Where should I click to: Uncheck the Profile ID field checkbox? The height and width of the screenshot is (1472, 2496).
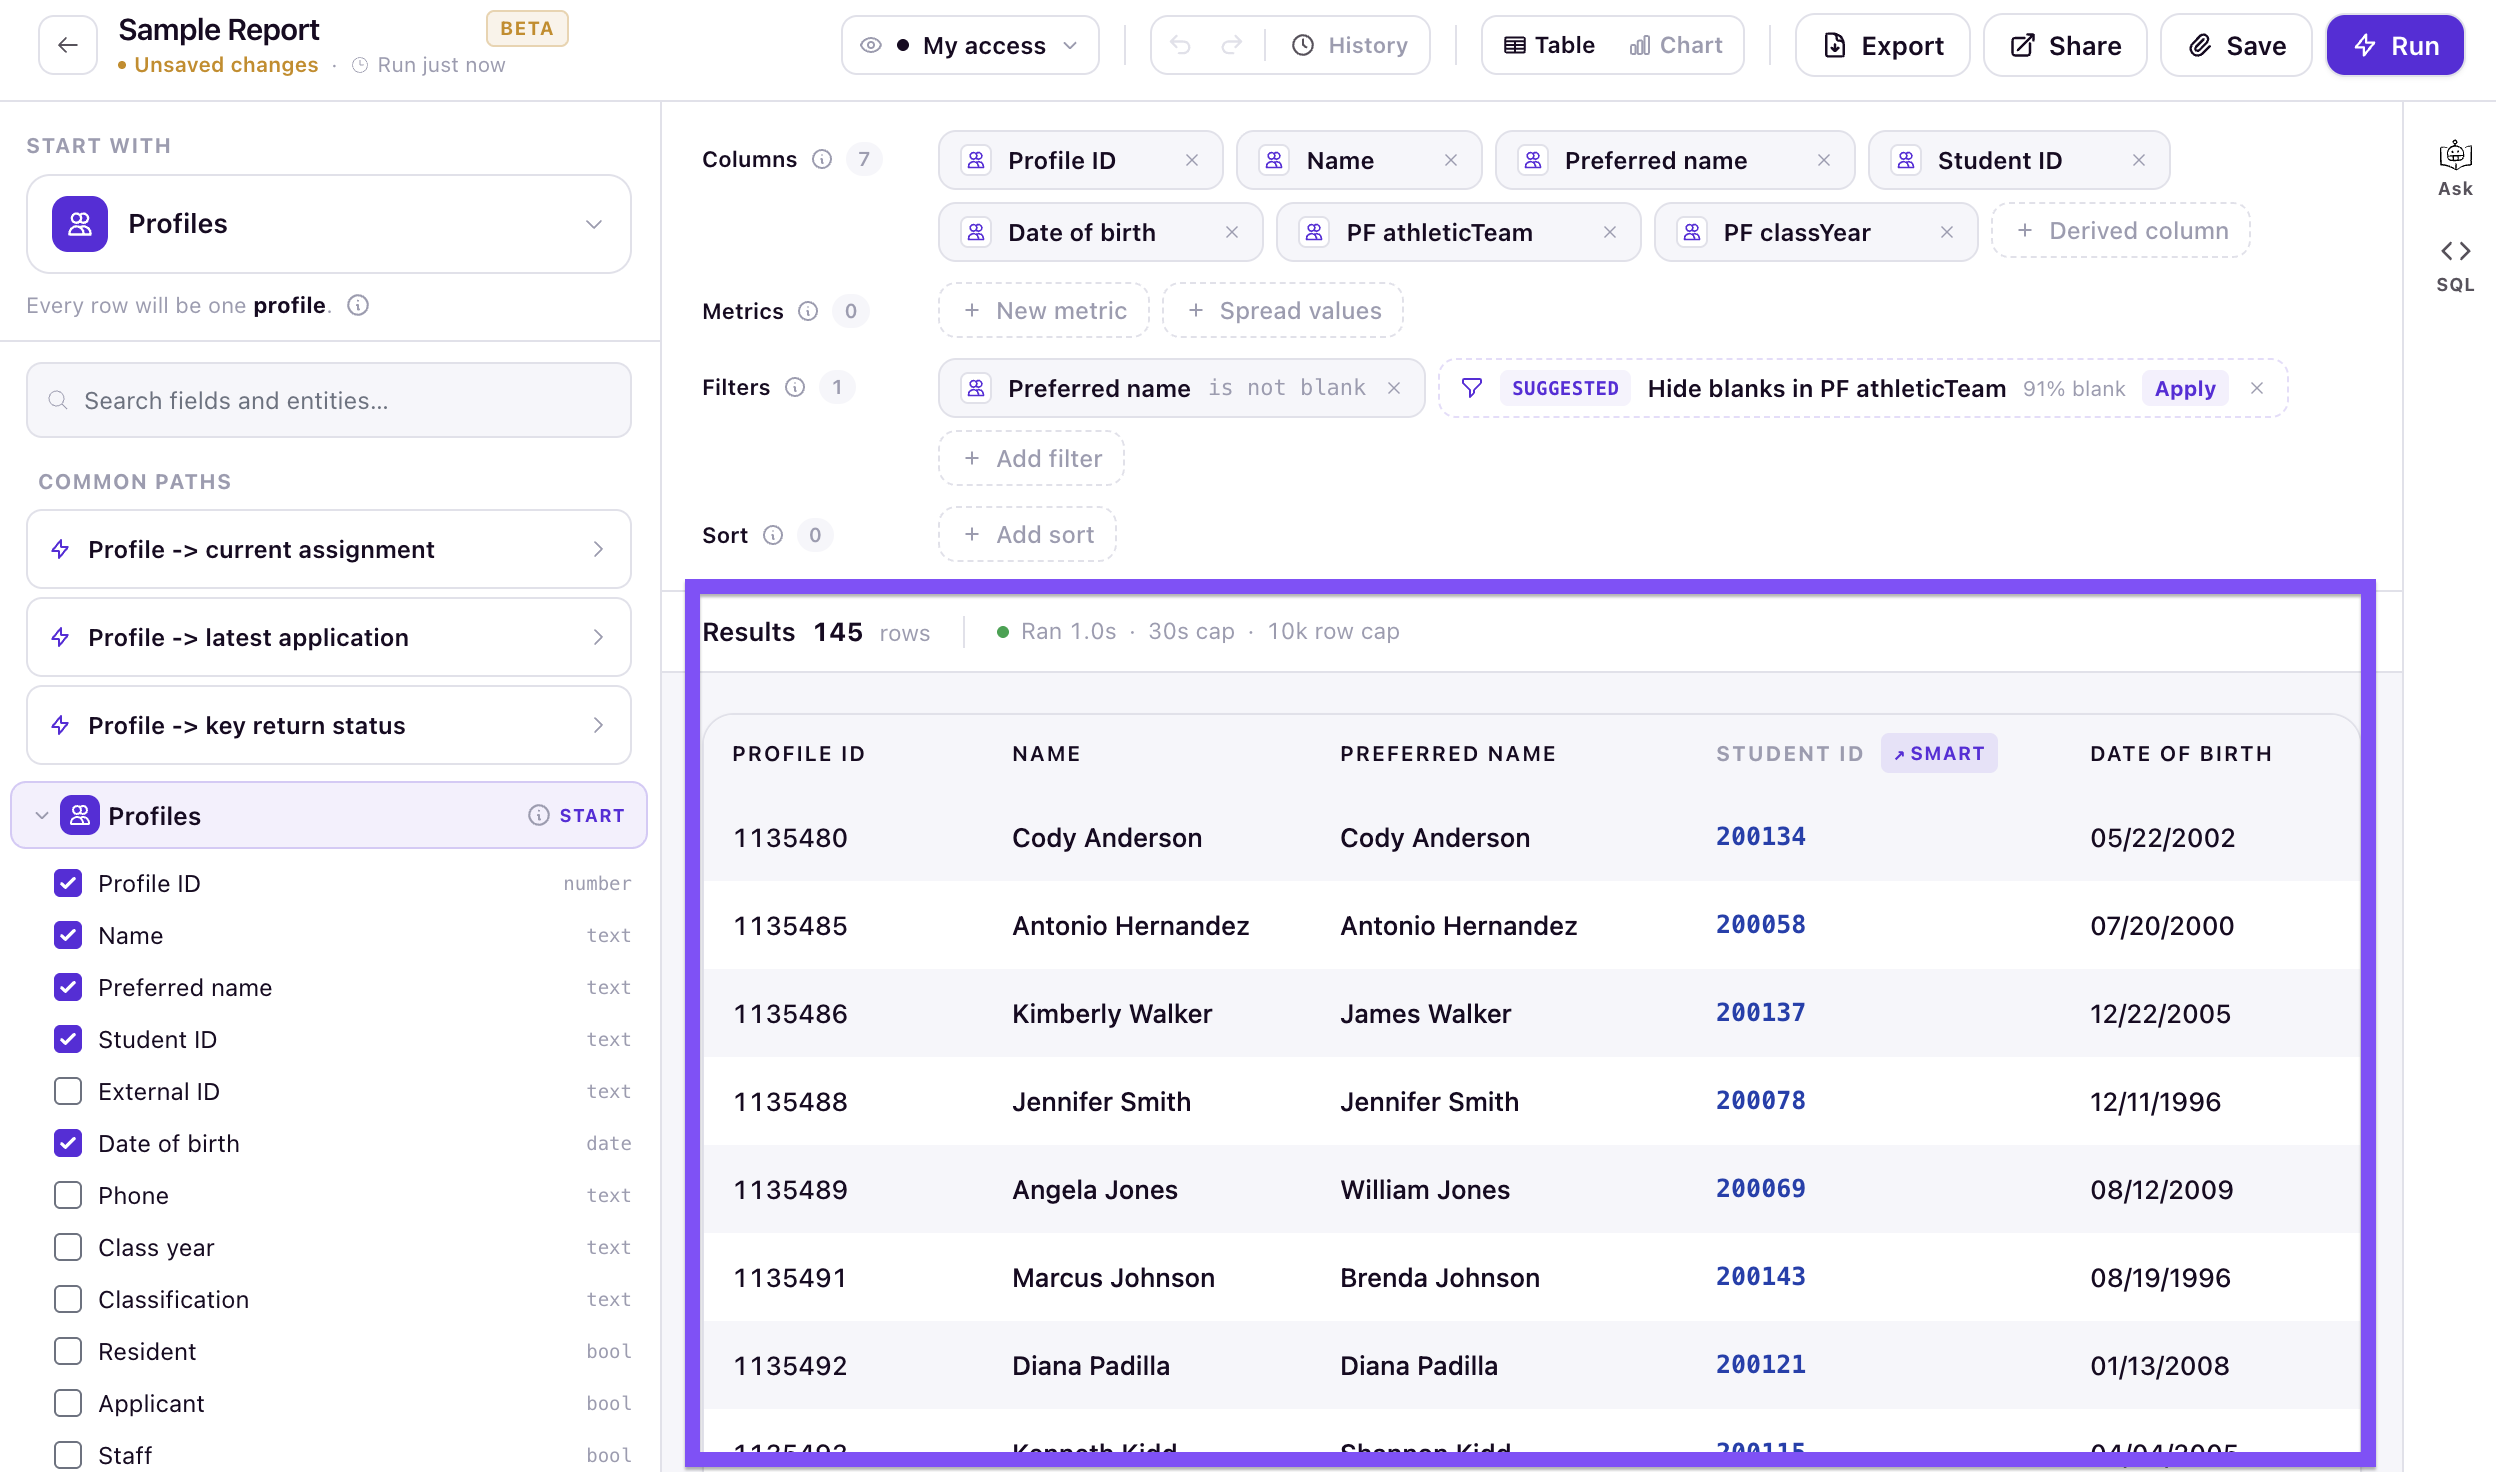[x=68, y=883]
